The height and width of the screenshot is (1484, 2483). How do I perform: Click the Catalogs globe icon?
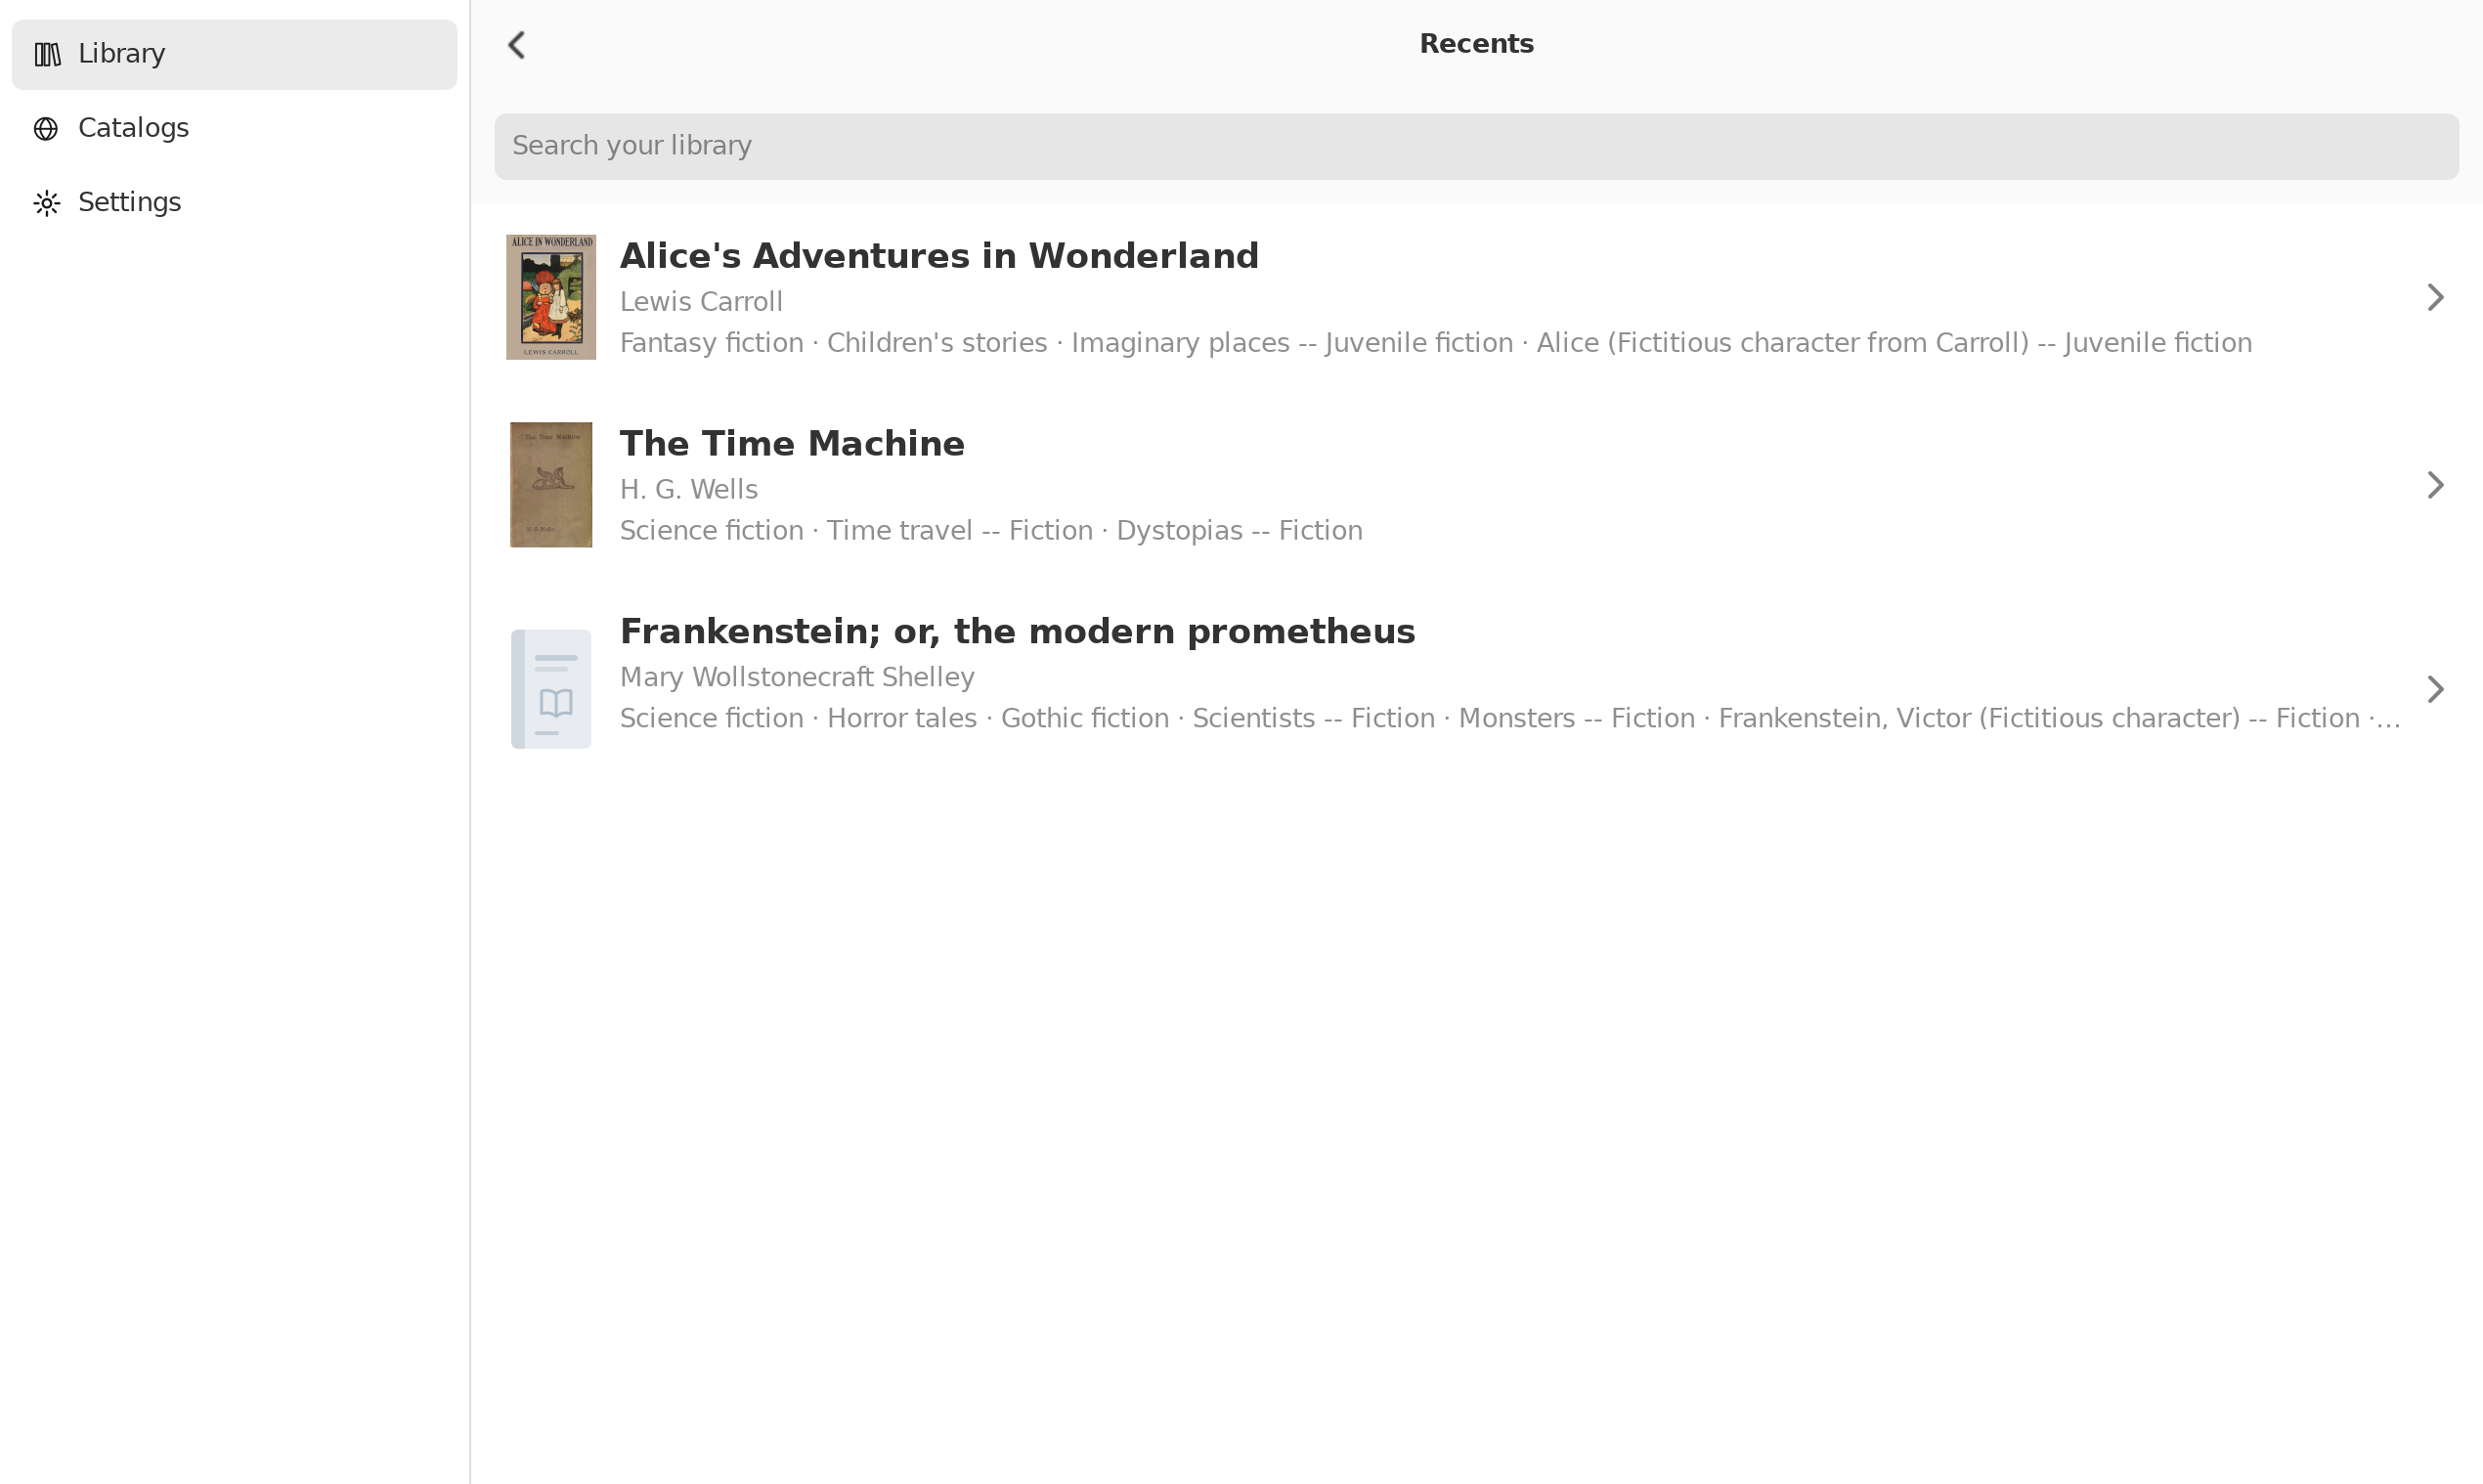(46, 129)
